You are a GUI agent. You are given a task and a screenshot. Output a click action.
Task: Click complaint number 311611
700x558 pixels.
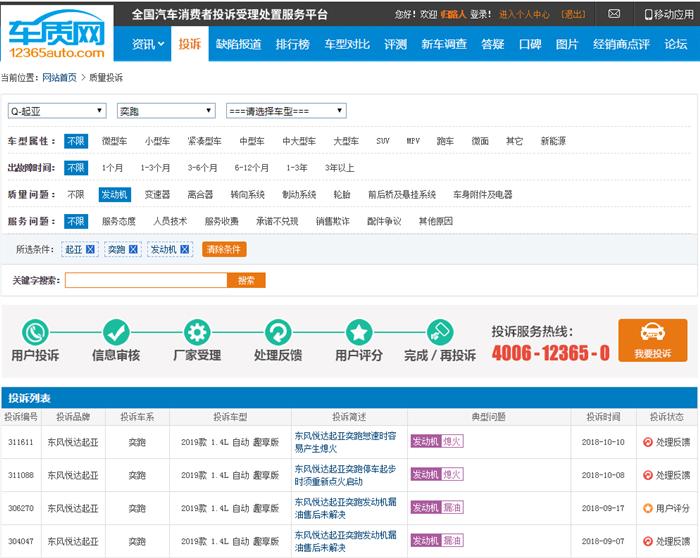pyautogui.click(x=21, y=442)
